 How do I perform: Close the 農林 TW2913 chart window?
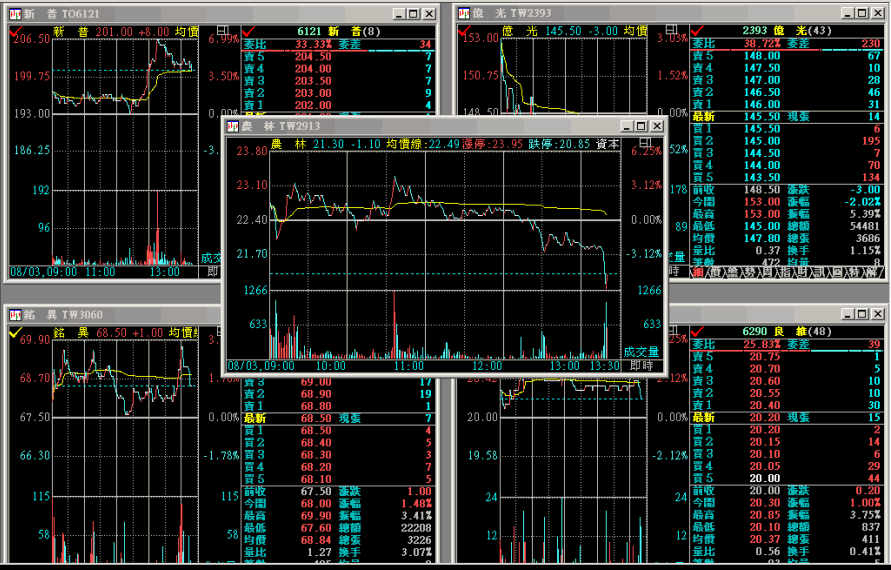(x=657, y=126)
